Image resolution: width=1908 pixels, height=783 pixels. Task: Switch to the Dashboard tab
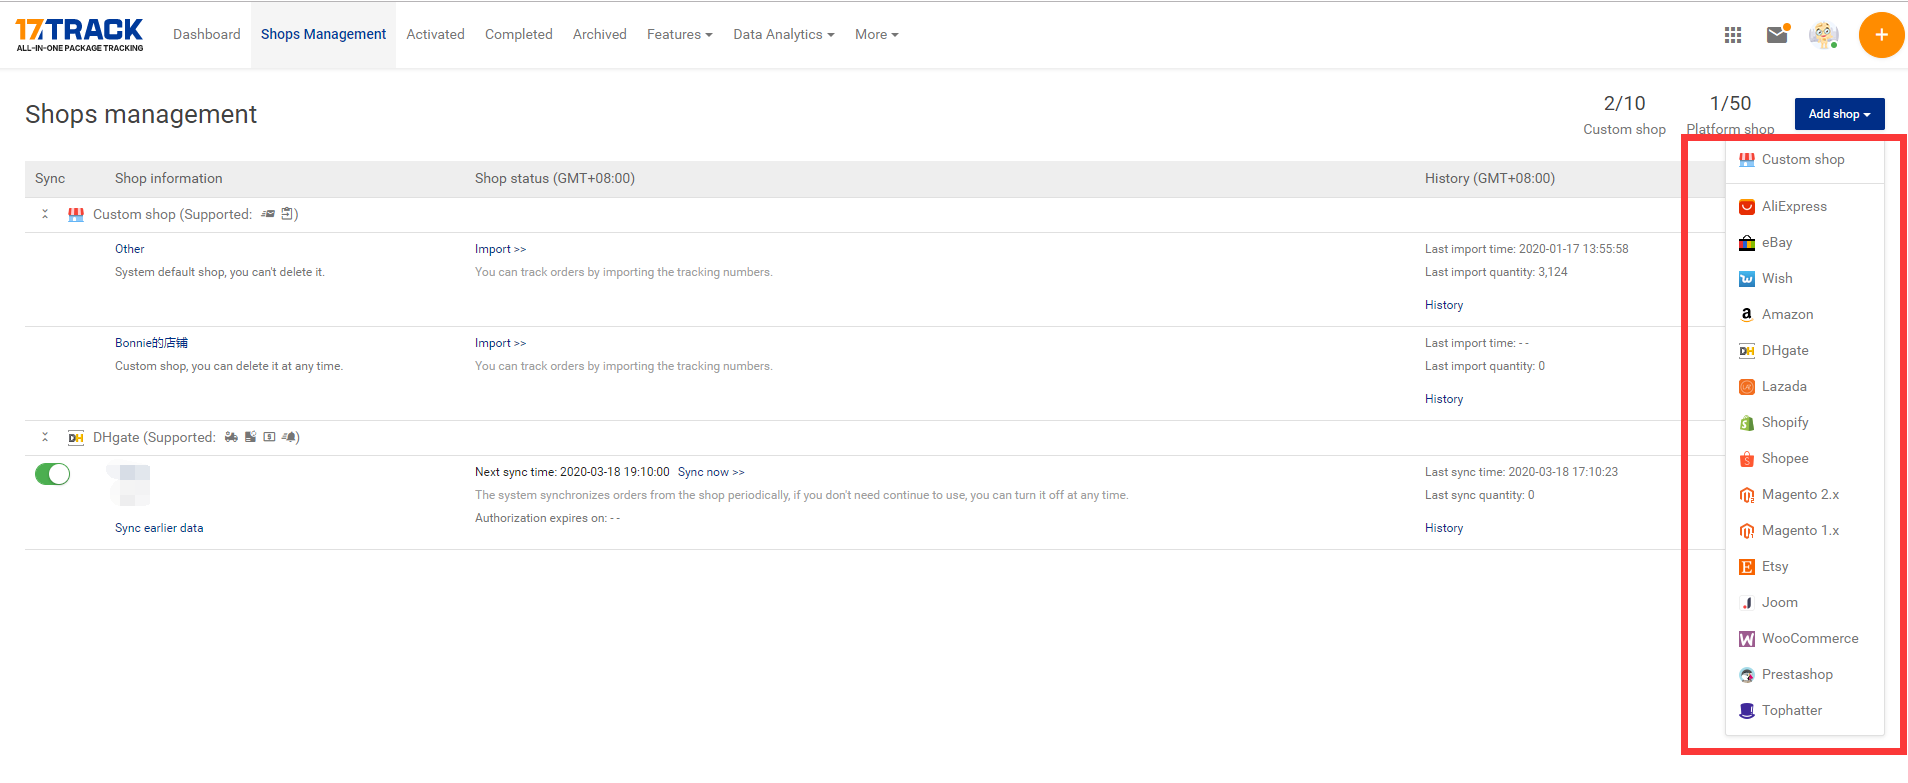(x=207, y=34)
